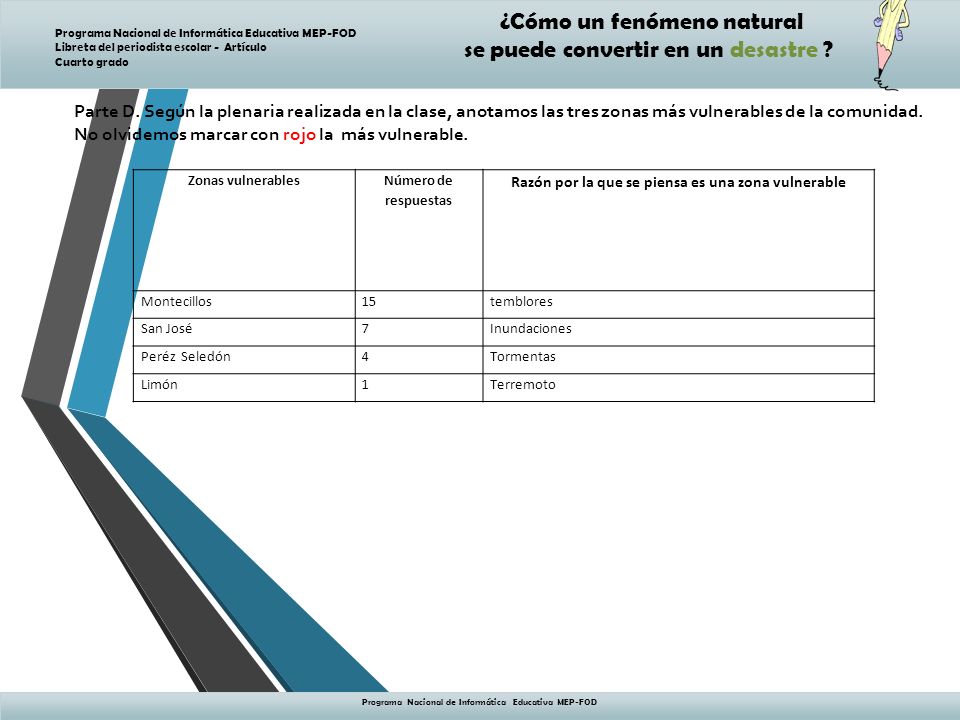The width and height of the screenshot is (960, 720).
Task: Click the red word 'rojo'
Action: 299,135
